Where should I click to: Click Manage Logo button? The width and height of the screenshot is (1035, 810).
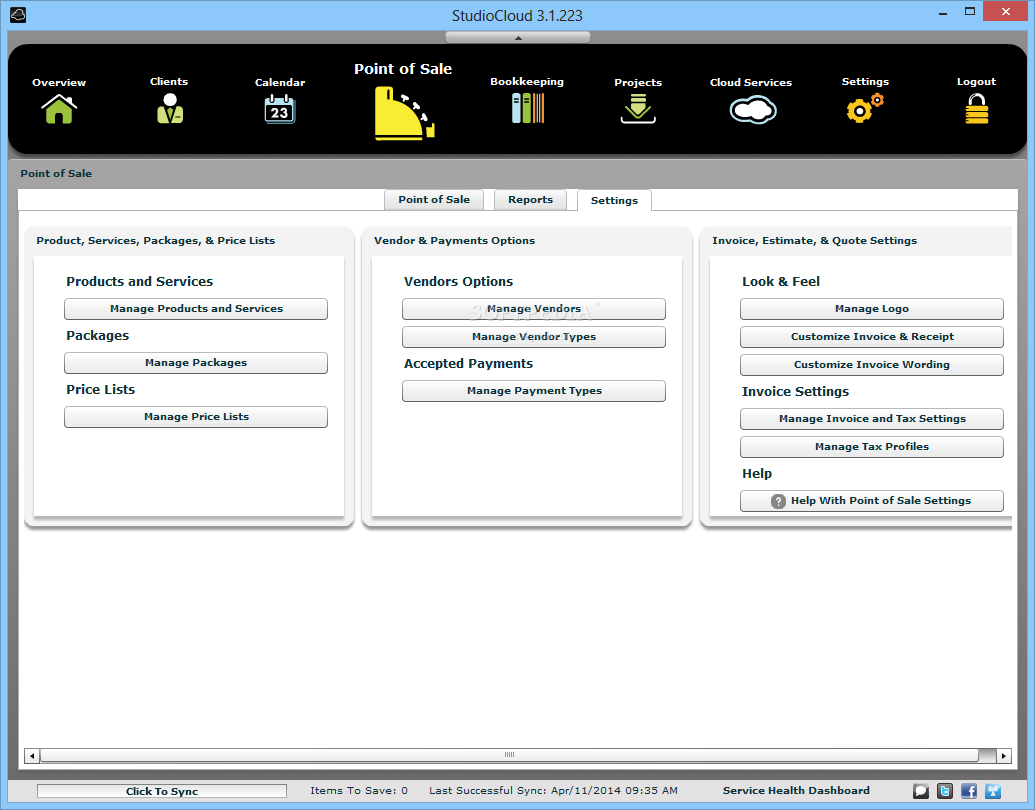872,309
